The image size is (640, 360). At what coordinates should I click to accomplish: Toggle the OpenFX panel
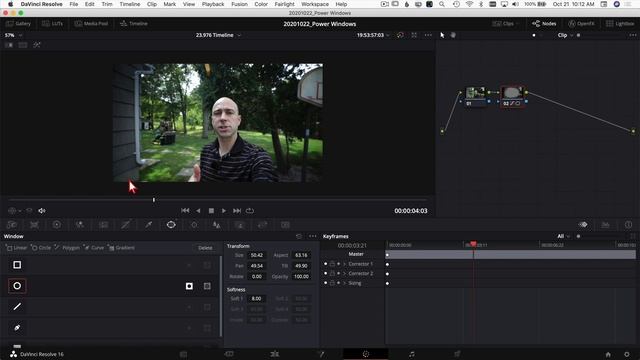tap(581, 24)
